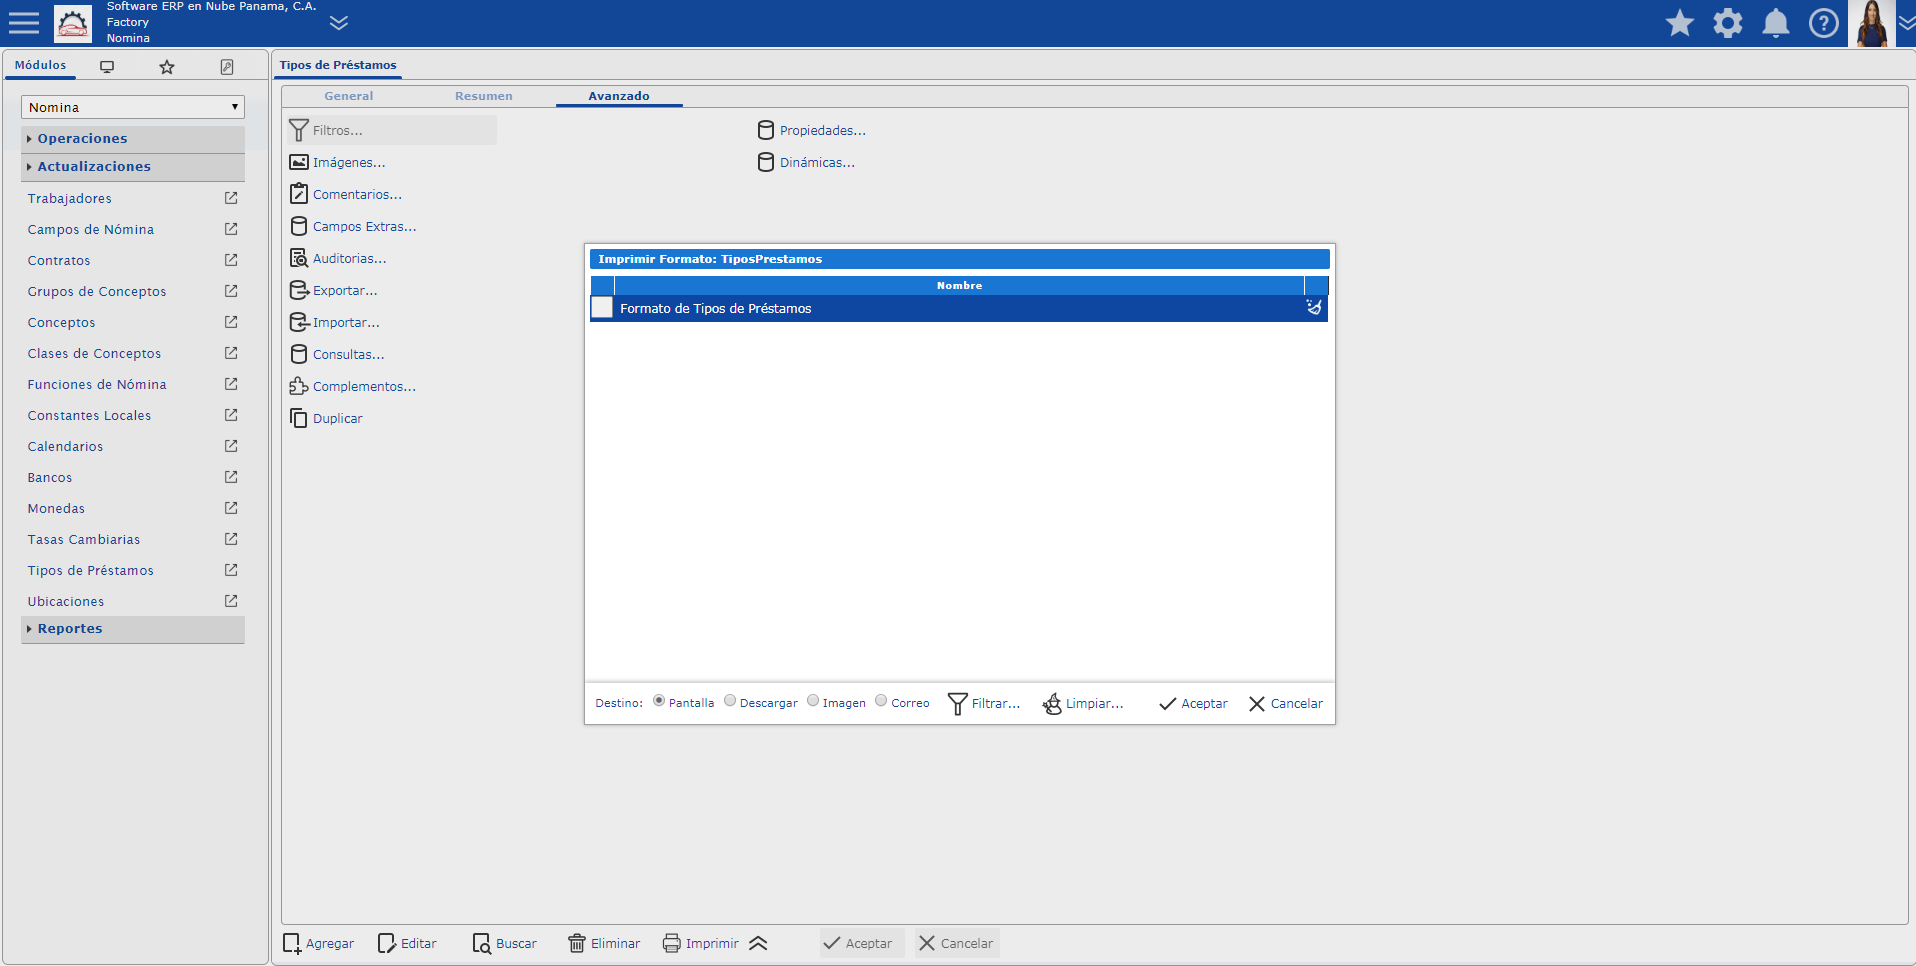The height and width of the screenshot is (966, 1916).
Task: Click Cancelar in print dialog
Action: (x=1286, y=704)
